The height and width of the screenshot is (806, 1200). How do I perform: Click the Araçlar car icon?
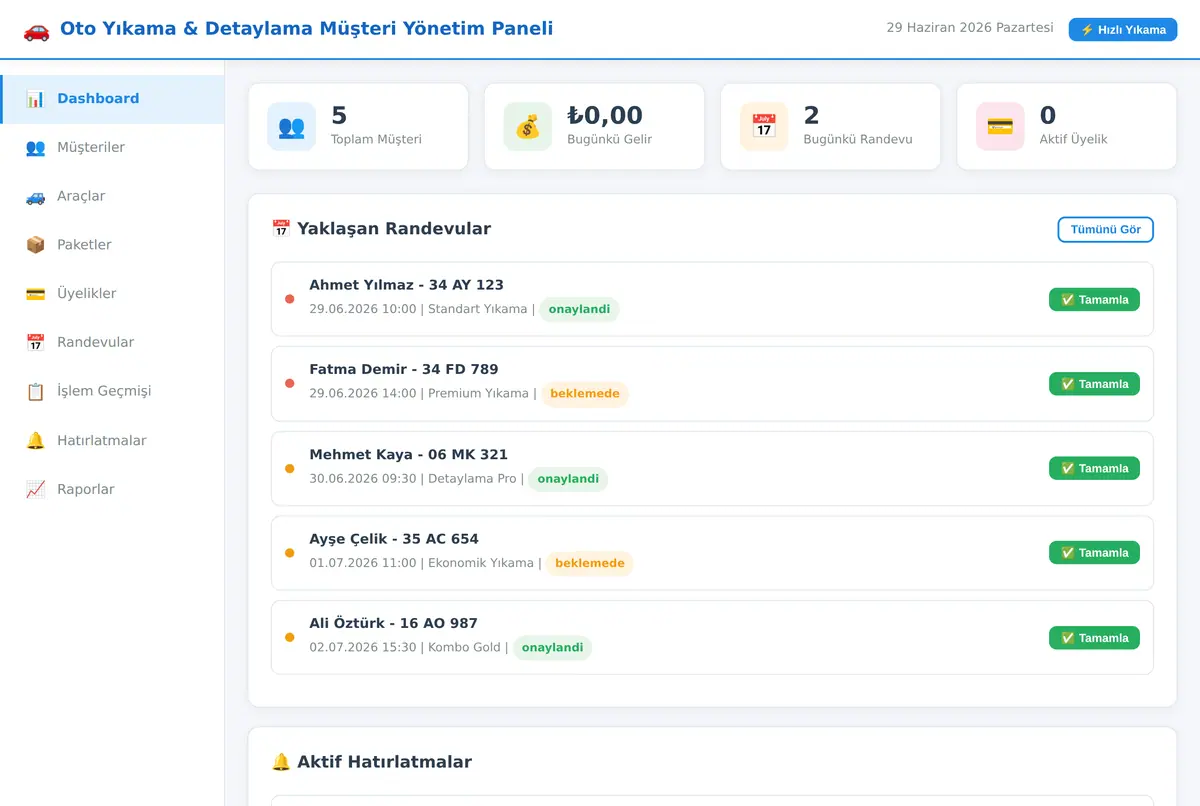point(35,197)
